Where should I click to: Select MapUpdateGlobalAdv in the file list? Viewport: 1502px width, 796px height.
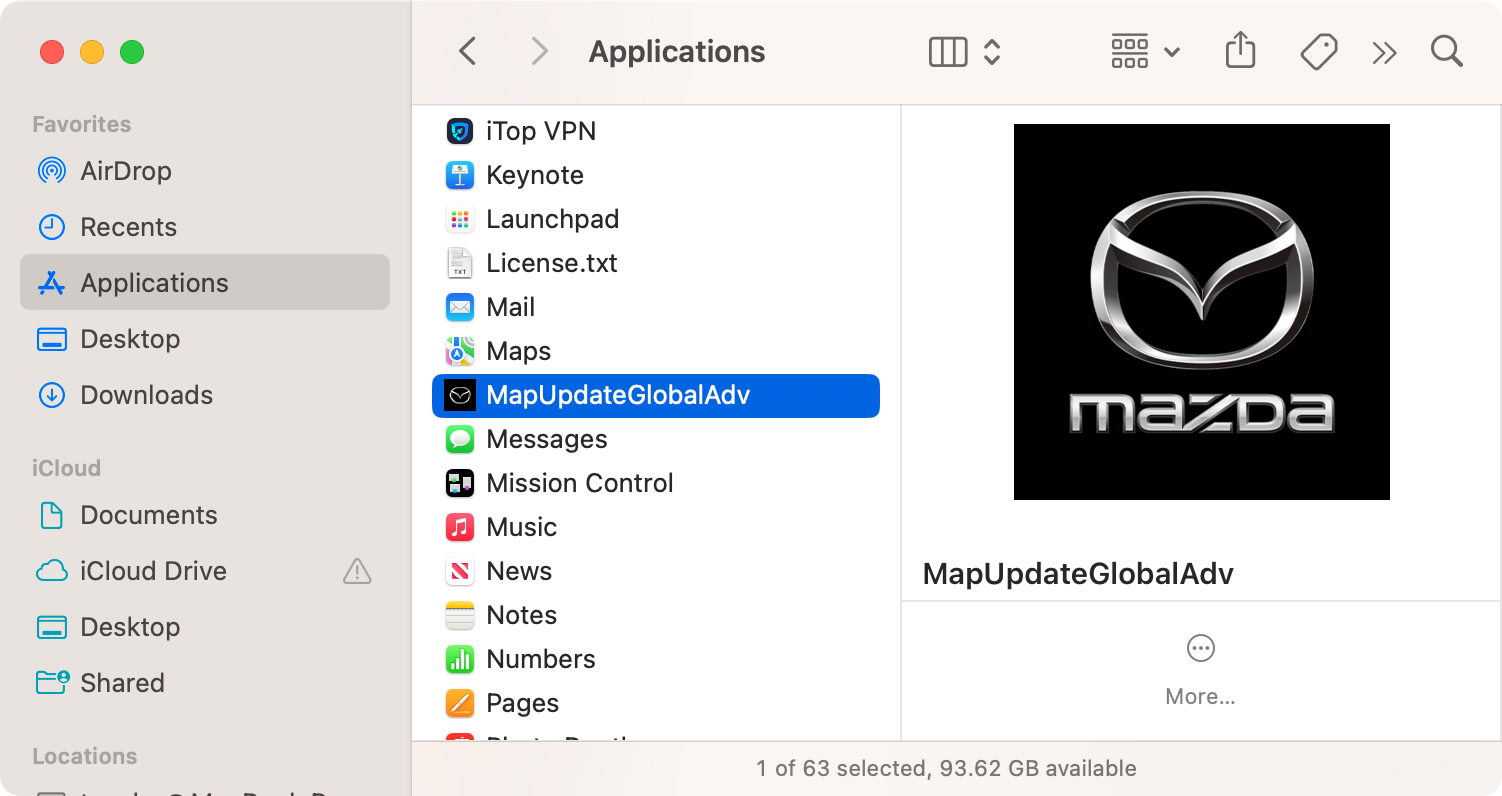[x=656, y=395]
